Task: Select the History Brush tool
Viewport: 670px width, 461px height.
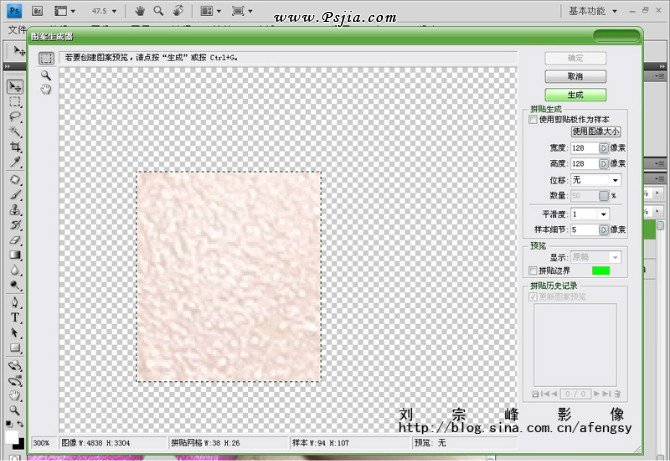Action: click(x=15, y=225)
